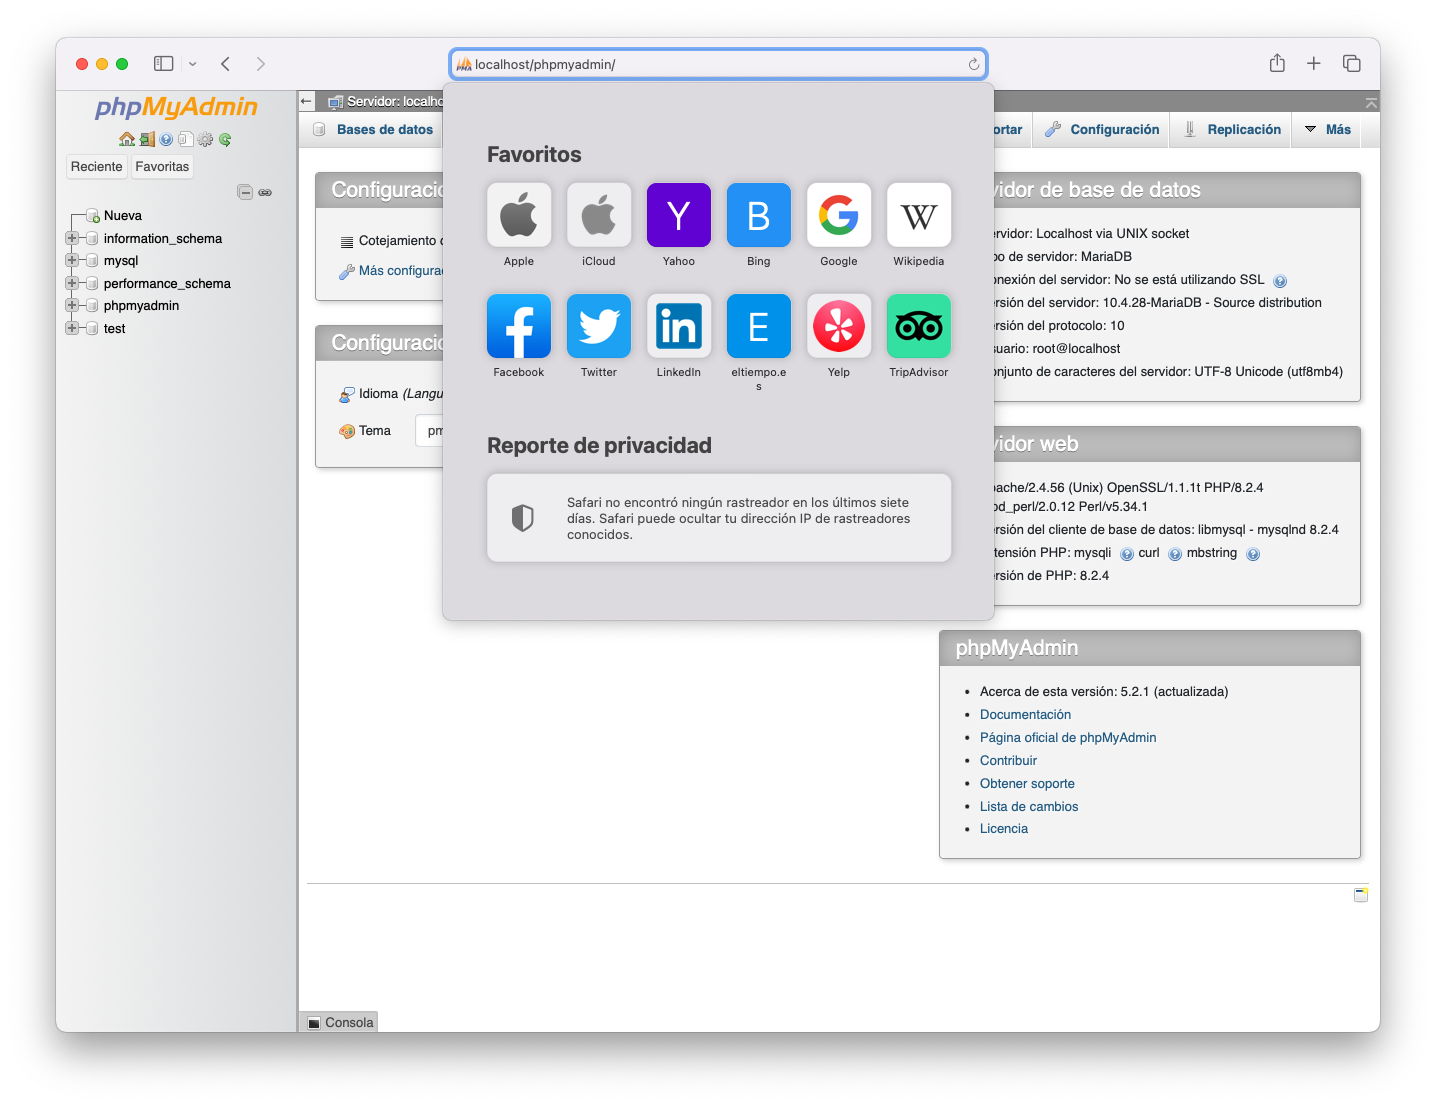This screenshot has width=1436, height=1106.
Task: Click the Reciente button
Action: [97, 167]
